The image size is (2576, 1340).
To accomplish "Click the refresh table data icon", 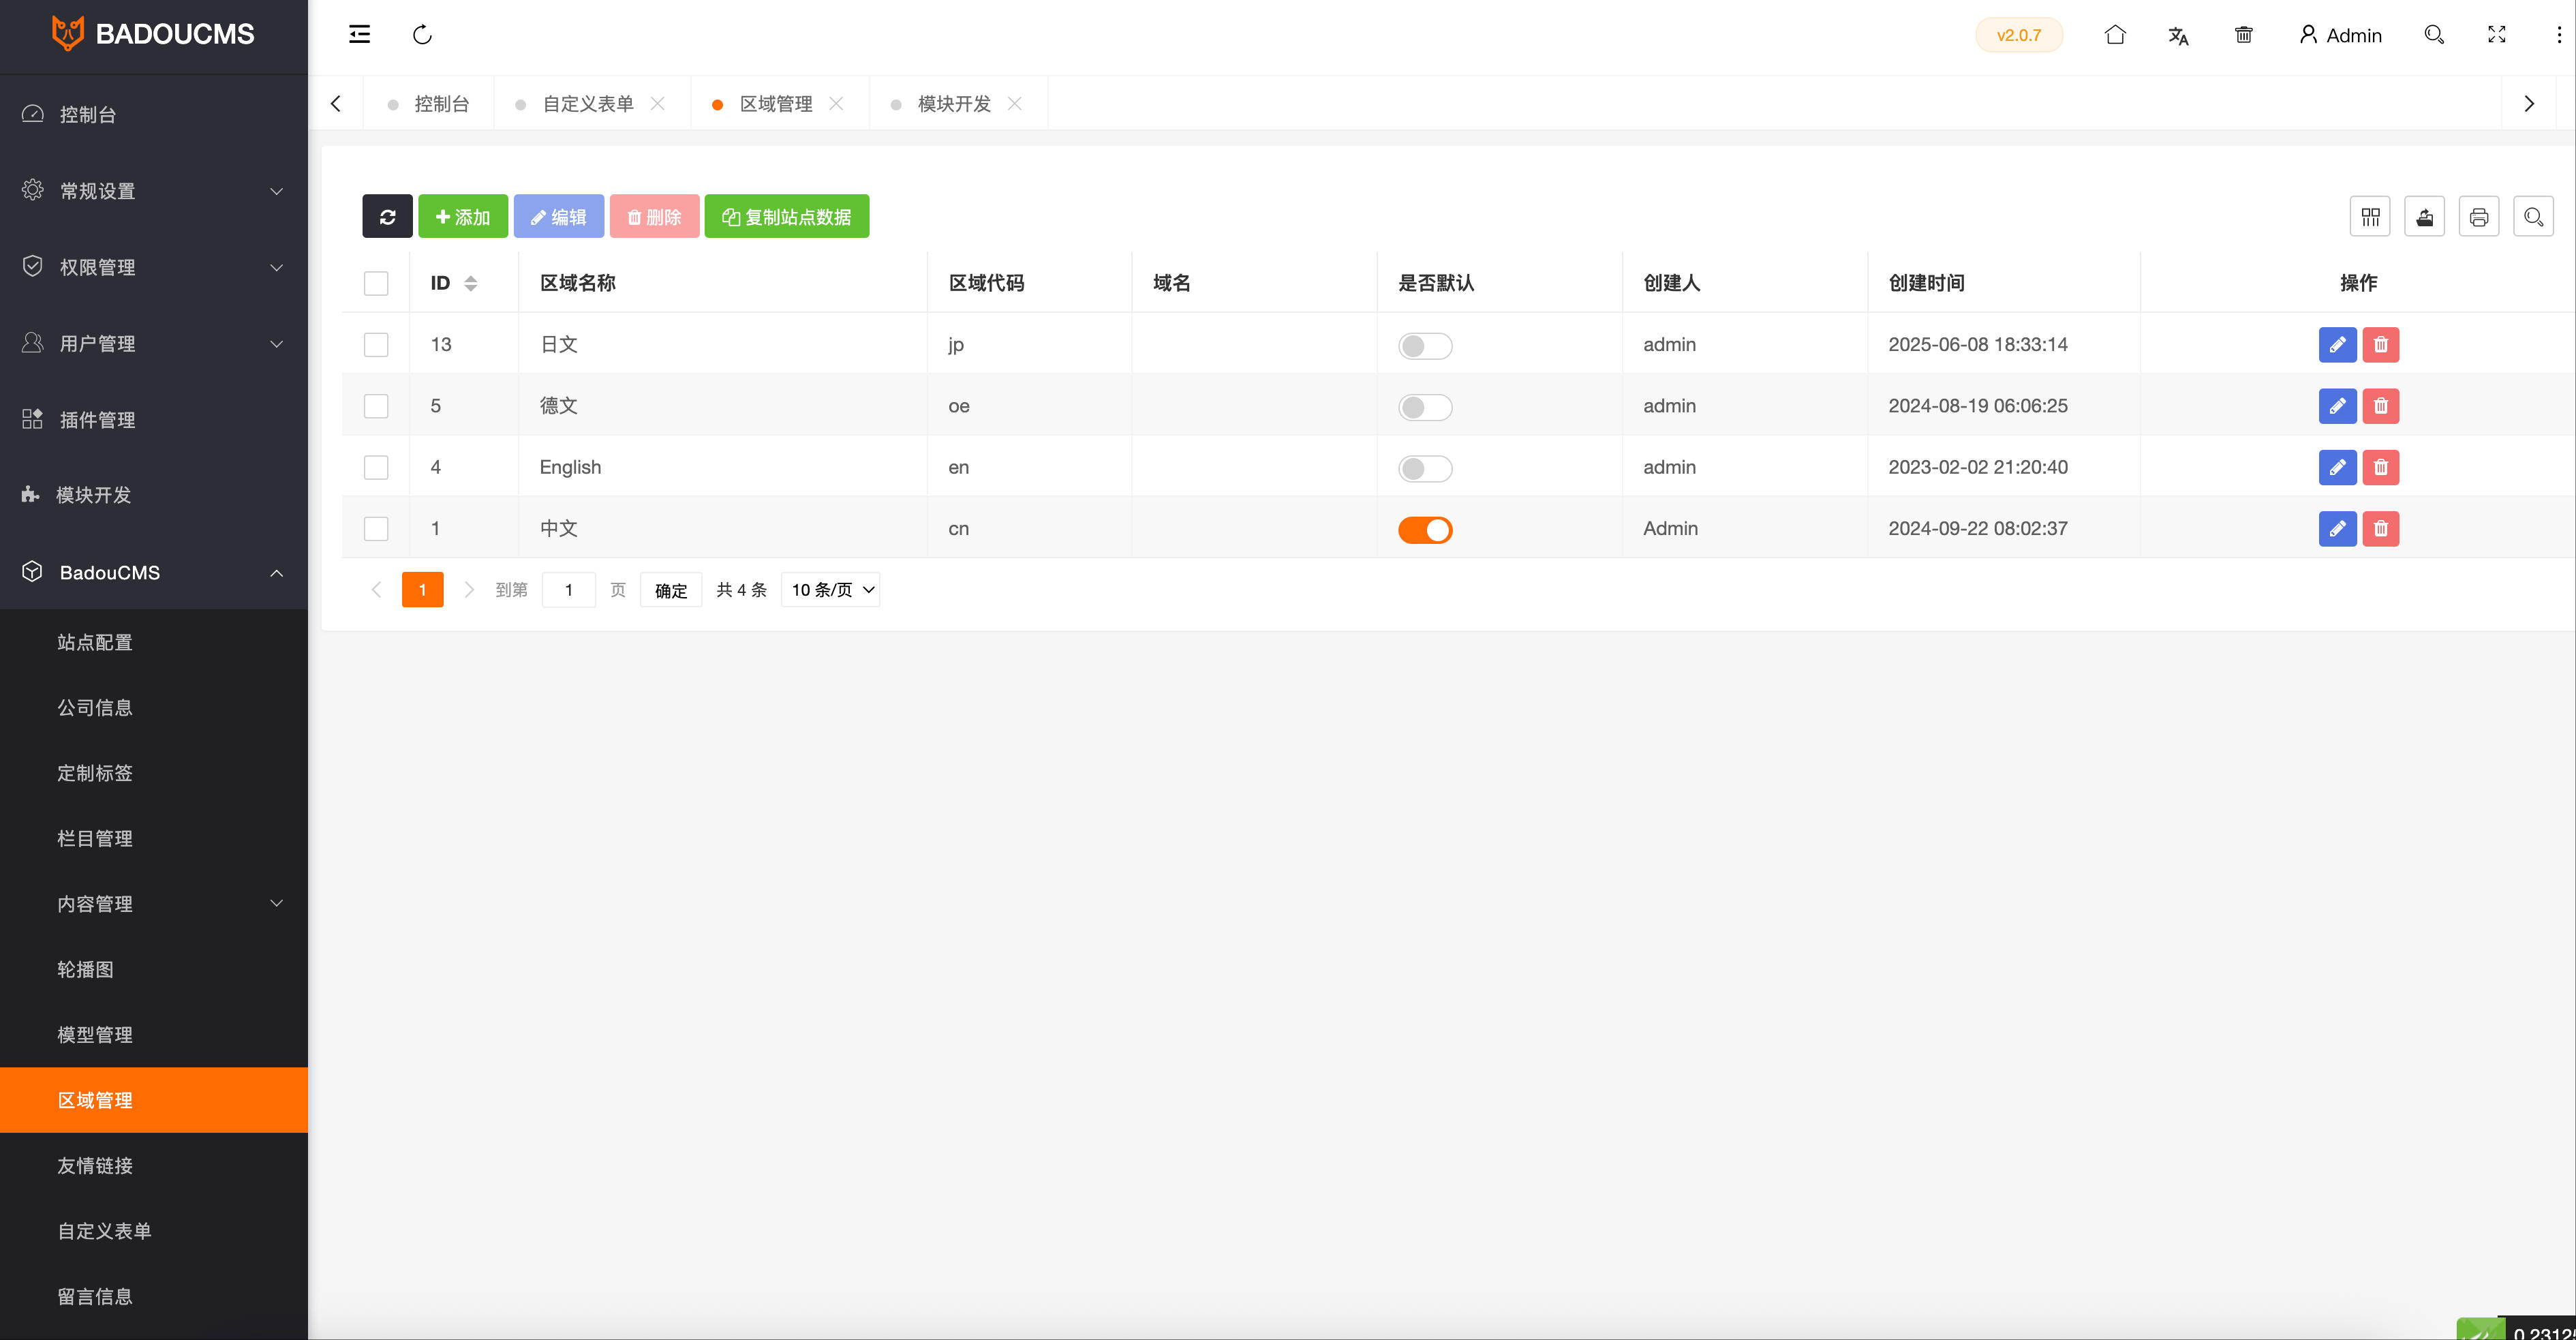I will [387, 216].
